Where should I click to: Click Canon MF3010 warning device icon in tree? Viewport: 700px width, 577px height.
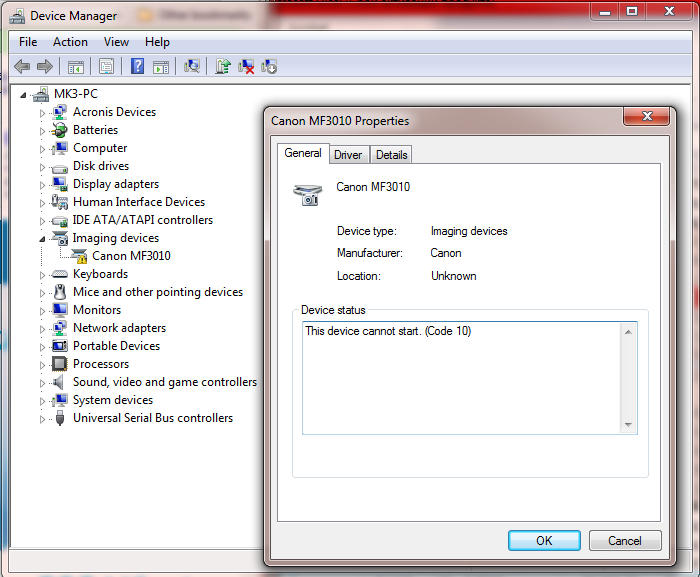(79, 256)
